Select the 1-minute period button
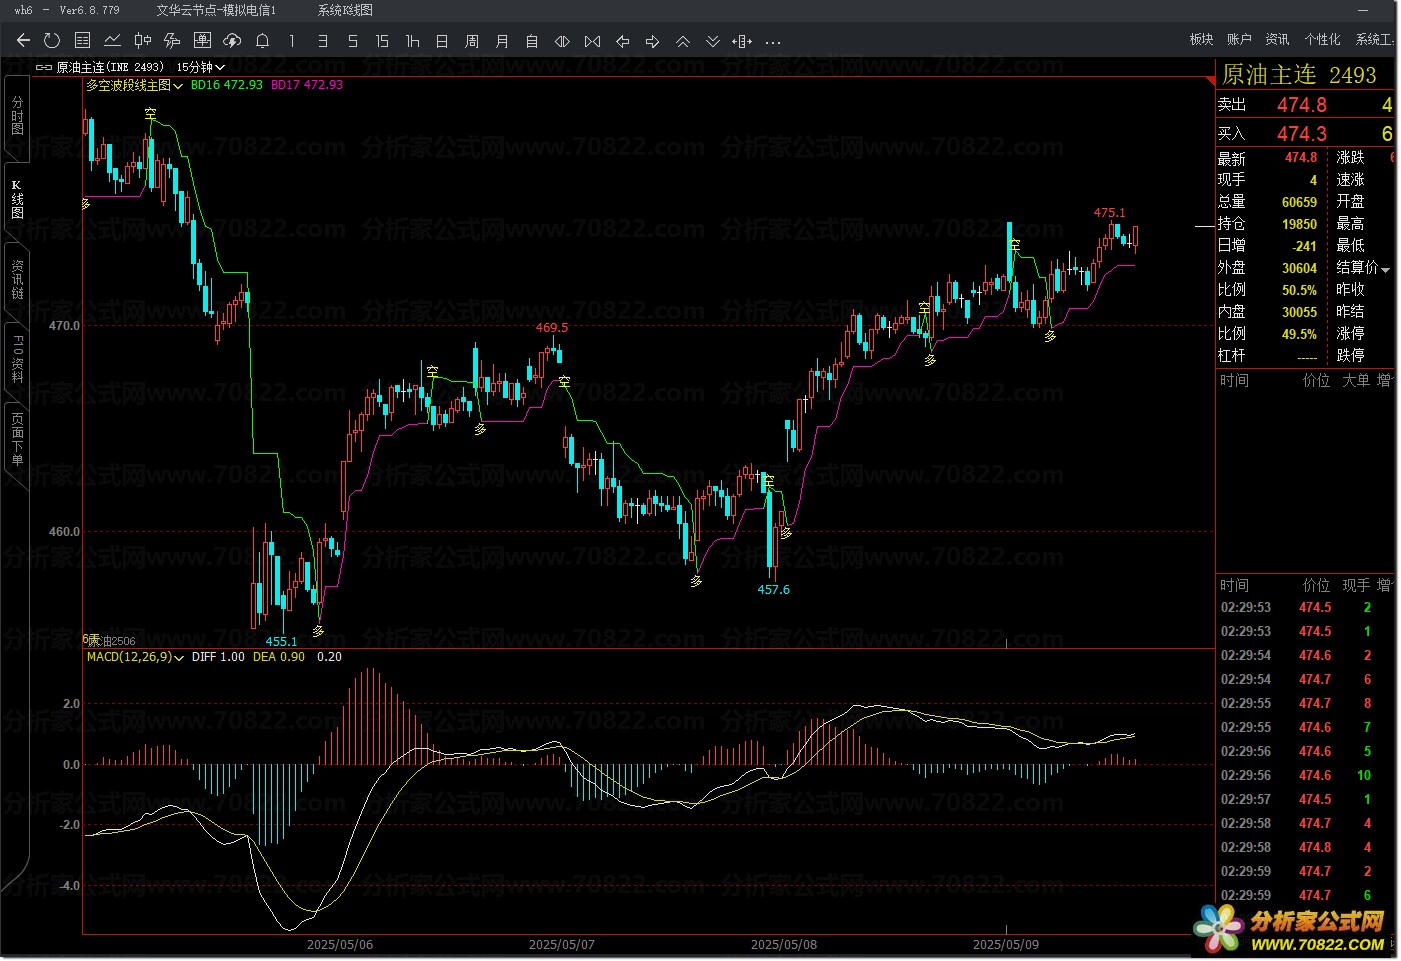 [292, 41]
